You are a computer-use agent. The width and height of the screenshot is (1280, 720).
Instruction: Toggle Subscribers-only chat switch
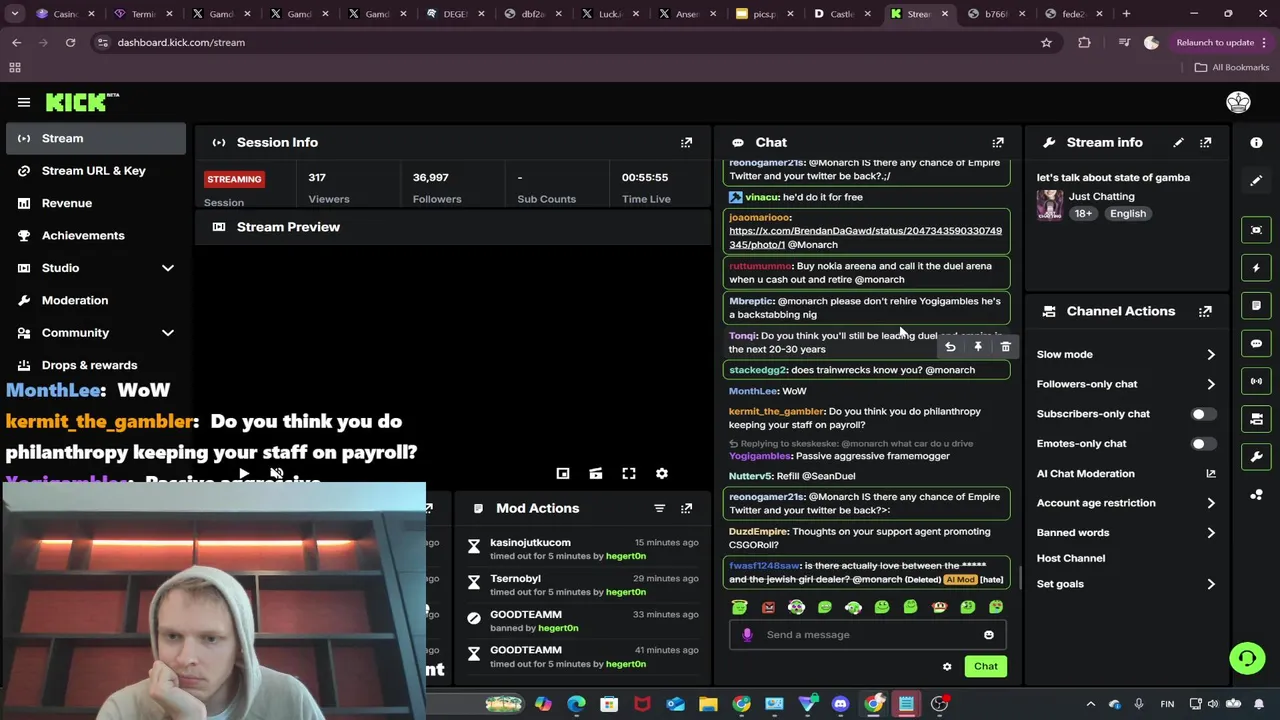click(1203, 414)
